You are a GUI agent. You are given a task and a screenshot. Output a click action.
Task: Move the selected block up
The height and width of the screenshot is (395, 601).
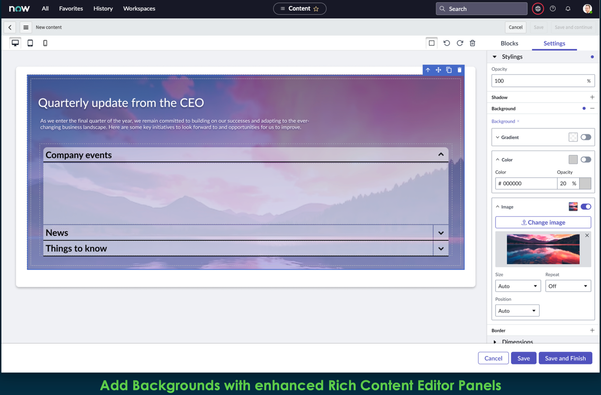click(x=428, y=70)
